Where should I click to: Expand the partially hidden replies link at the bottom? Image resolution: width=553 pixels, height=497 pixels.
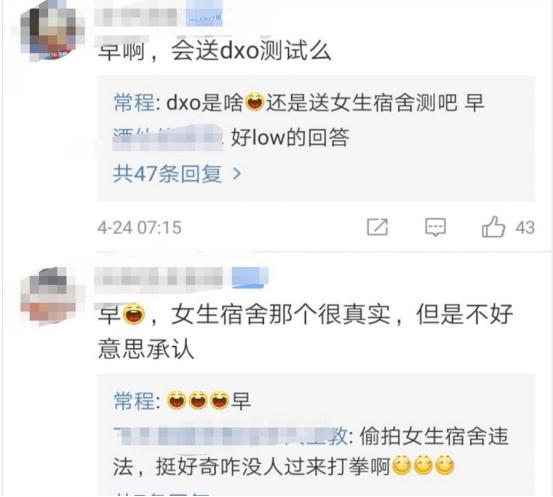[x=162, y=493]
